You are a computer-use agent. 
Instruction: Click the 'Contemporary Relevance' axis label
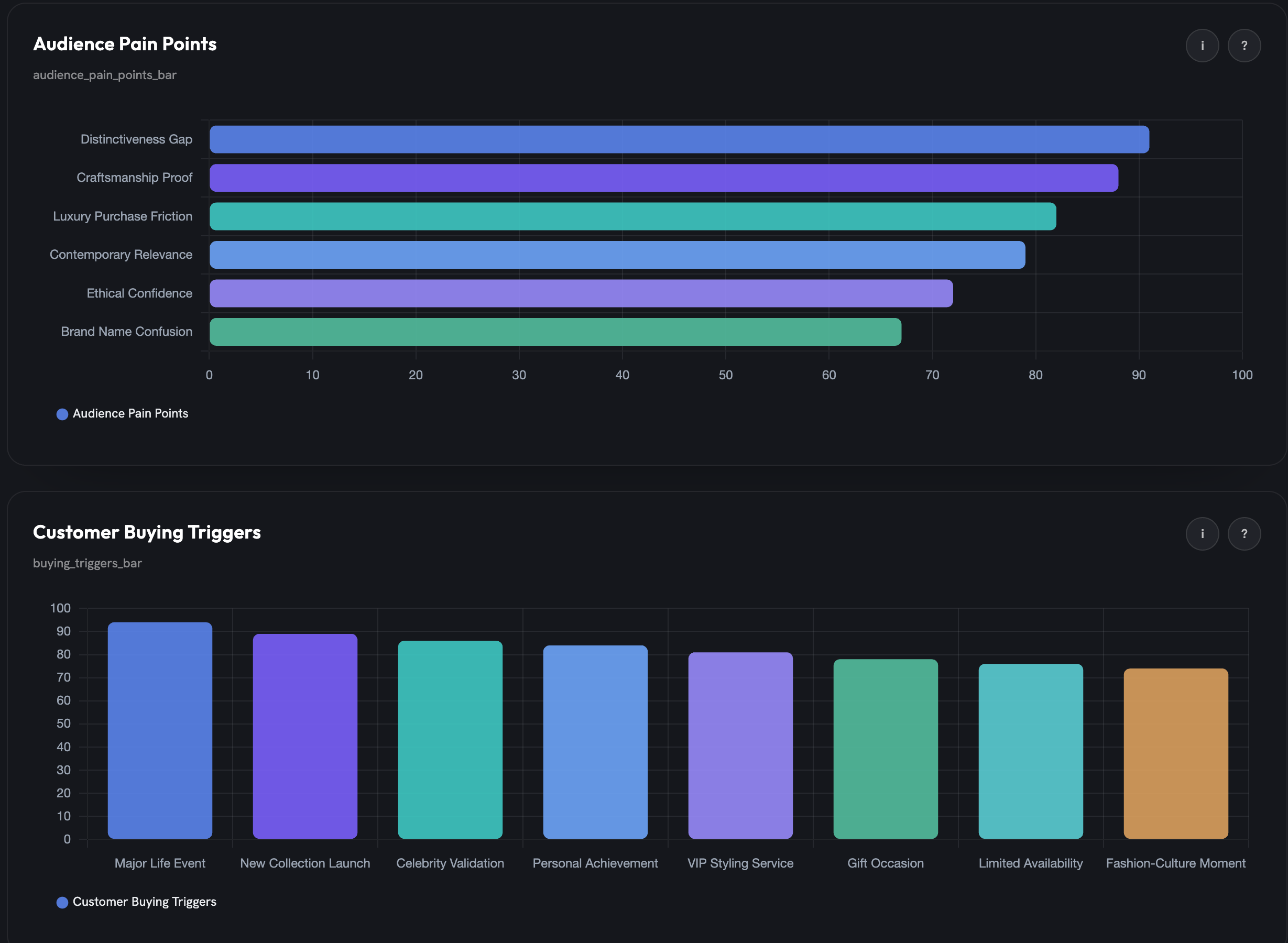coord(121,255)
